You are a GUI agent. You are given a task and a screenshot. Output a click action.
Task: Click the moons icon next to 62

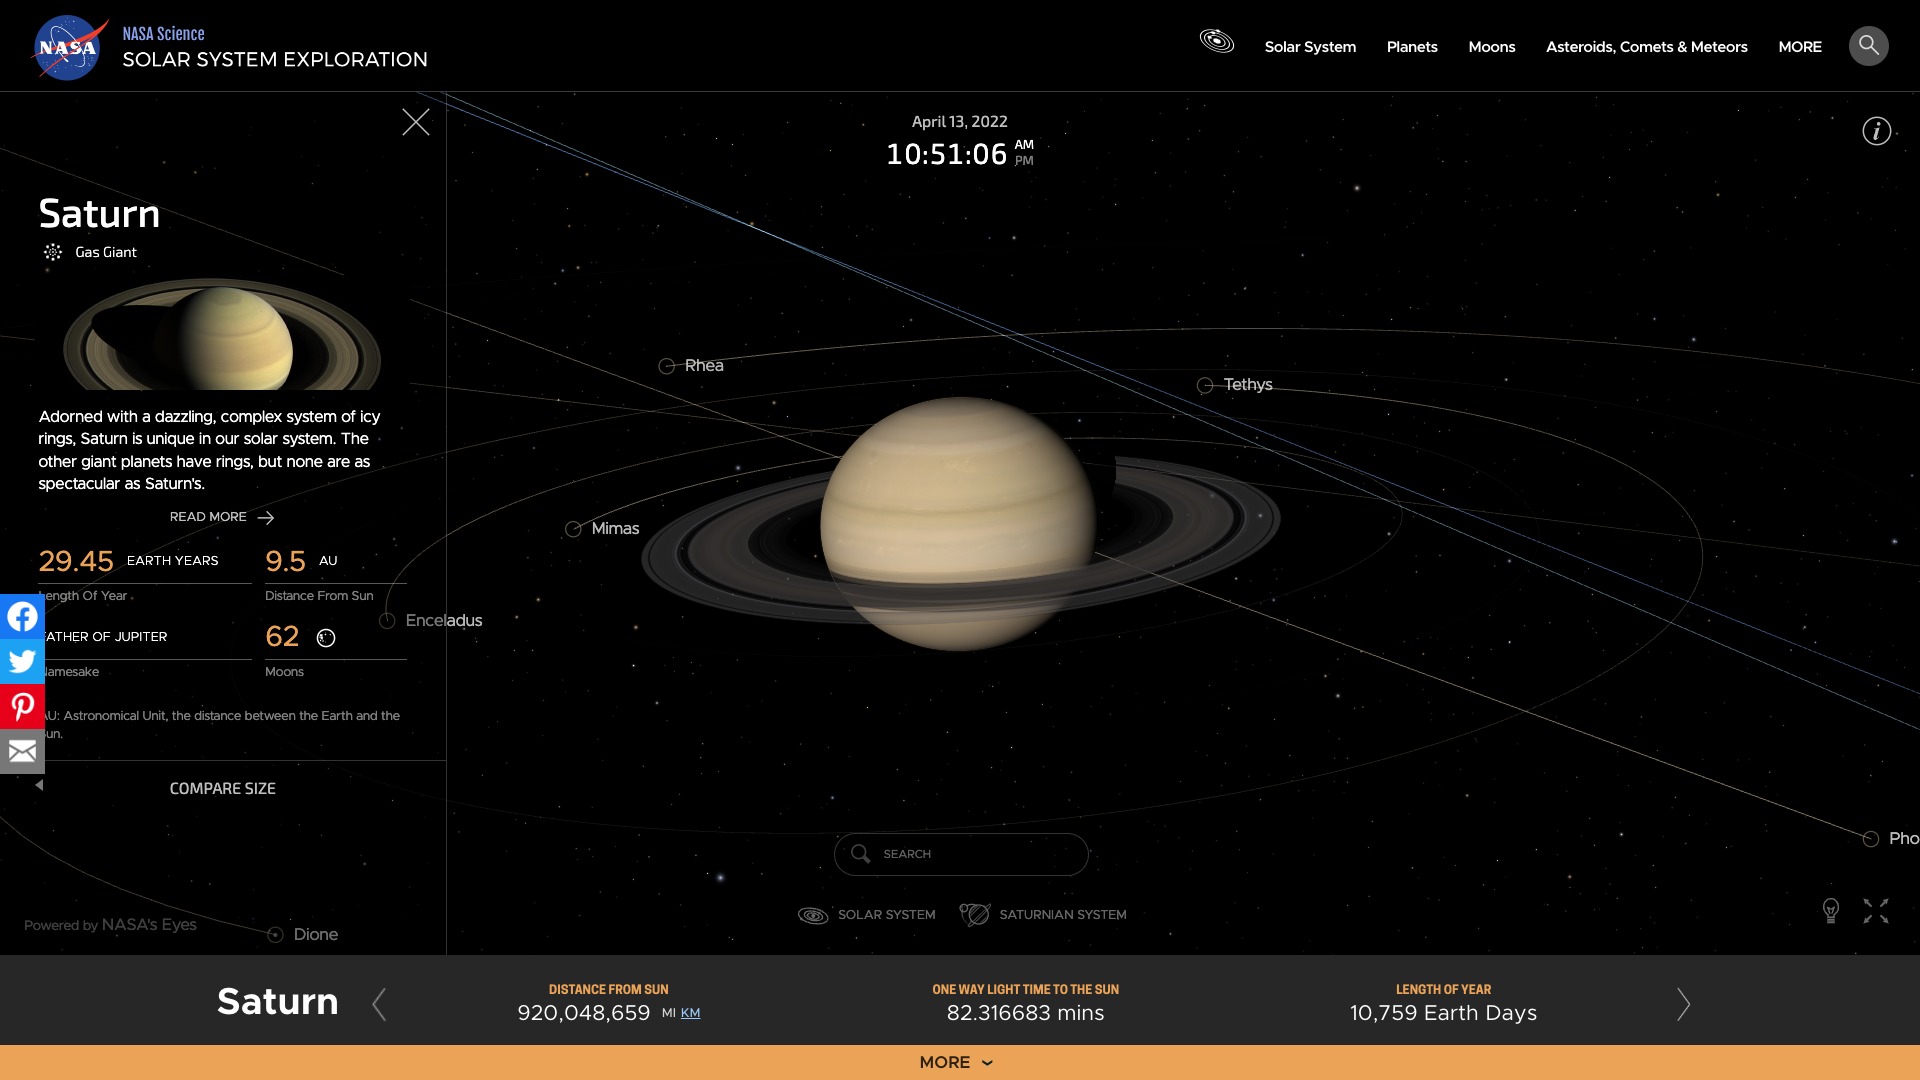[326, 638]
